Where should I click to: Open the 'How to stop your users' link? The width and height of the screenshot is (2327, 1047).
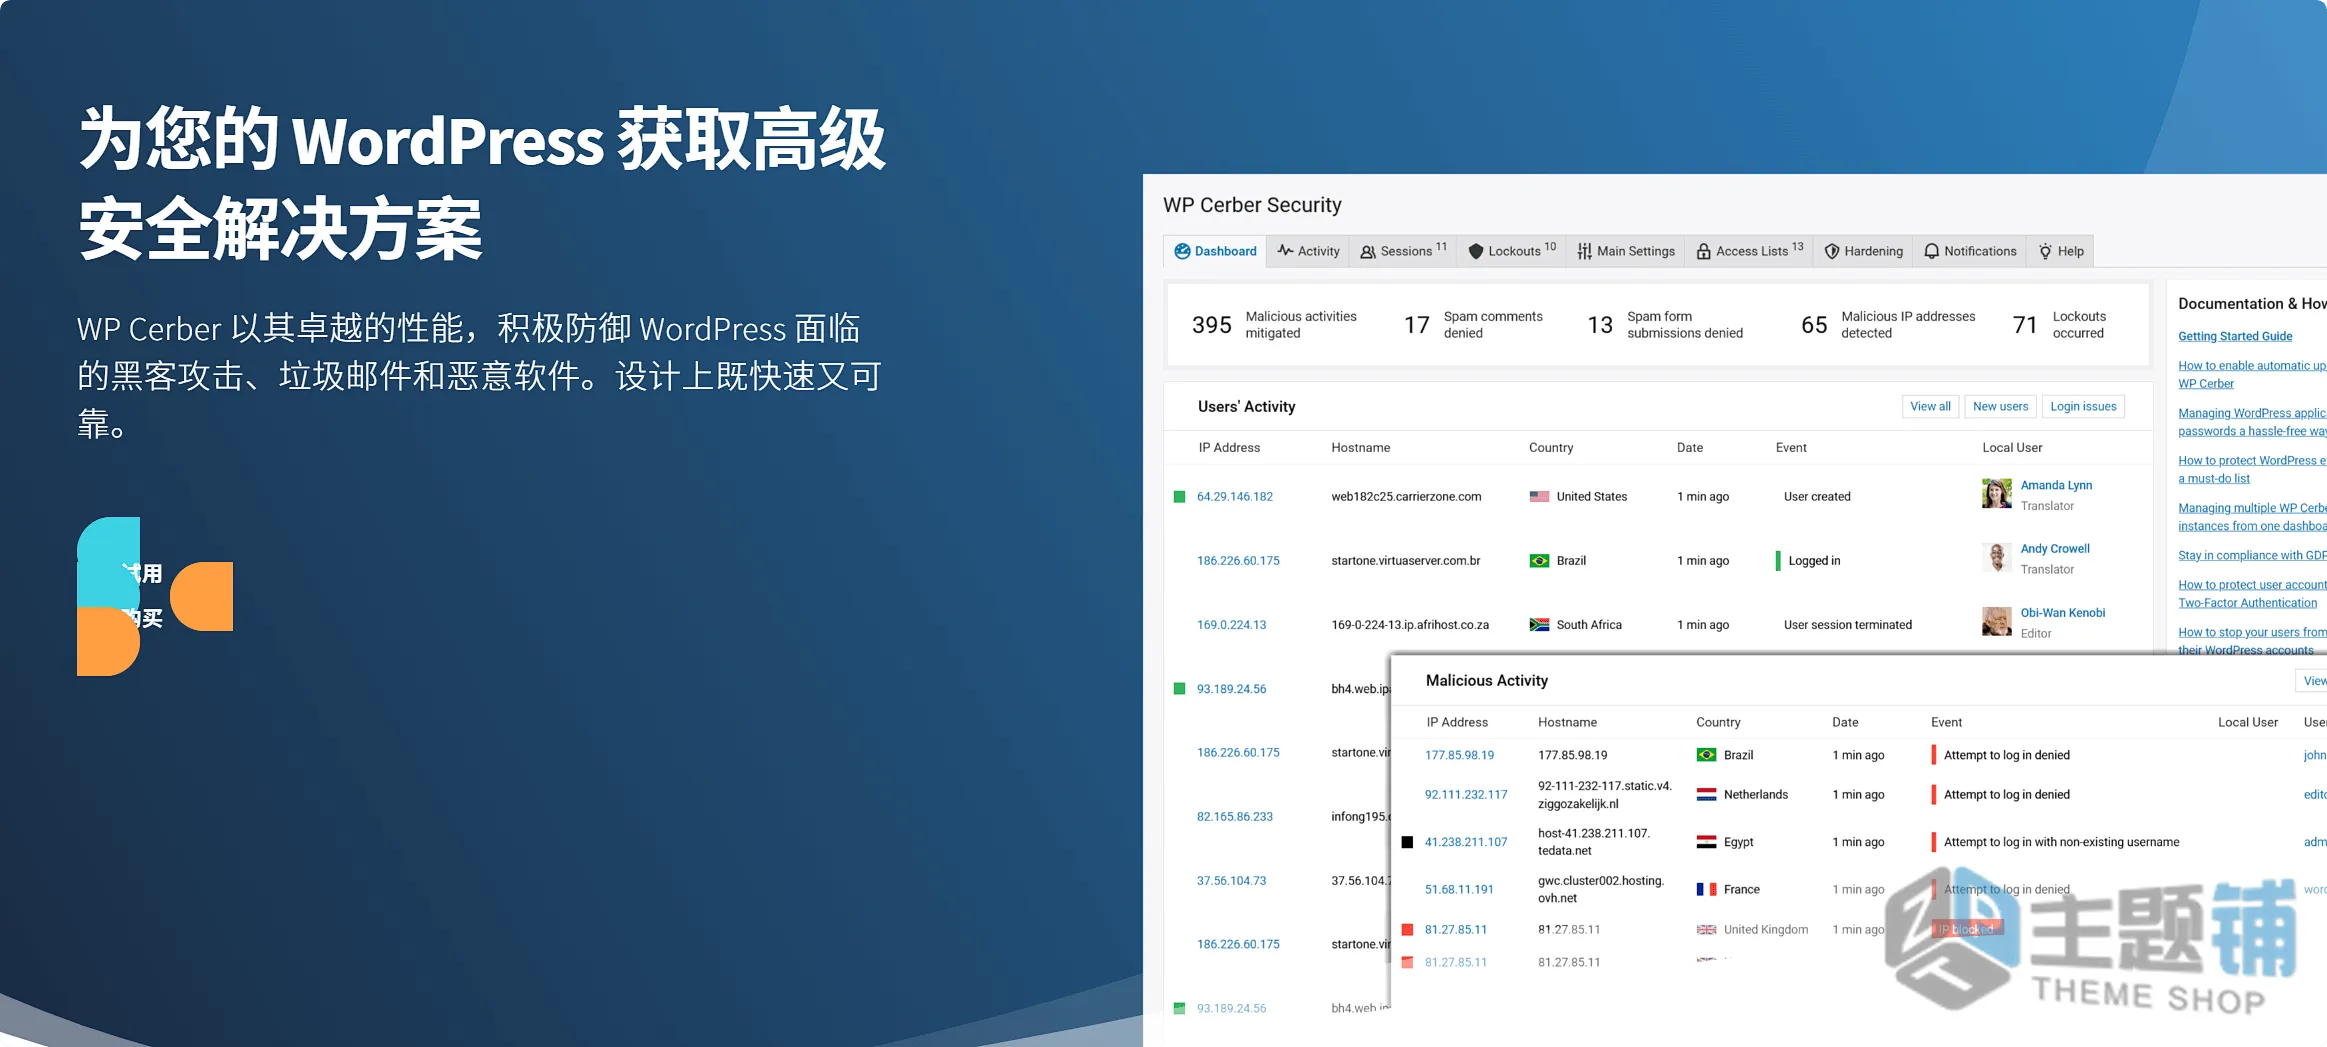pos(2252,641)
